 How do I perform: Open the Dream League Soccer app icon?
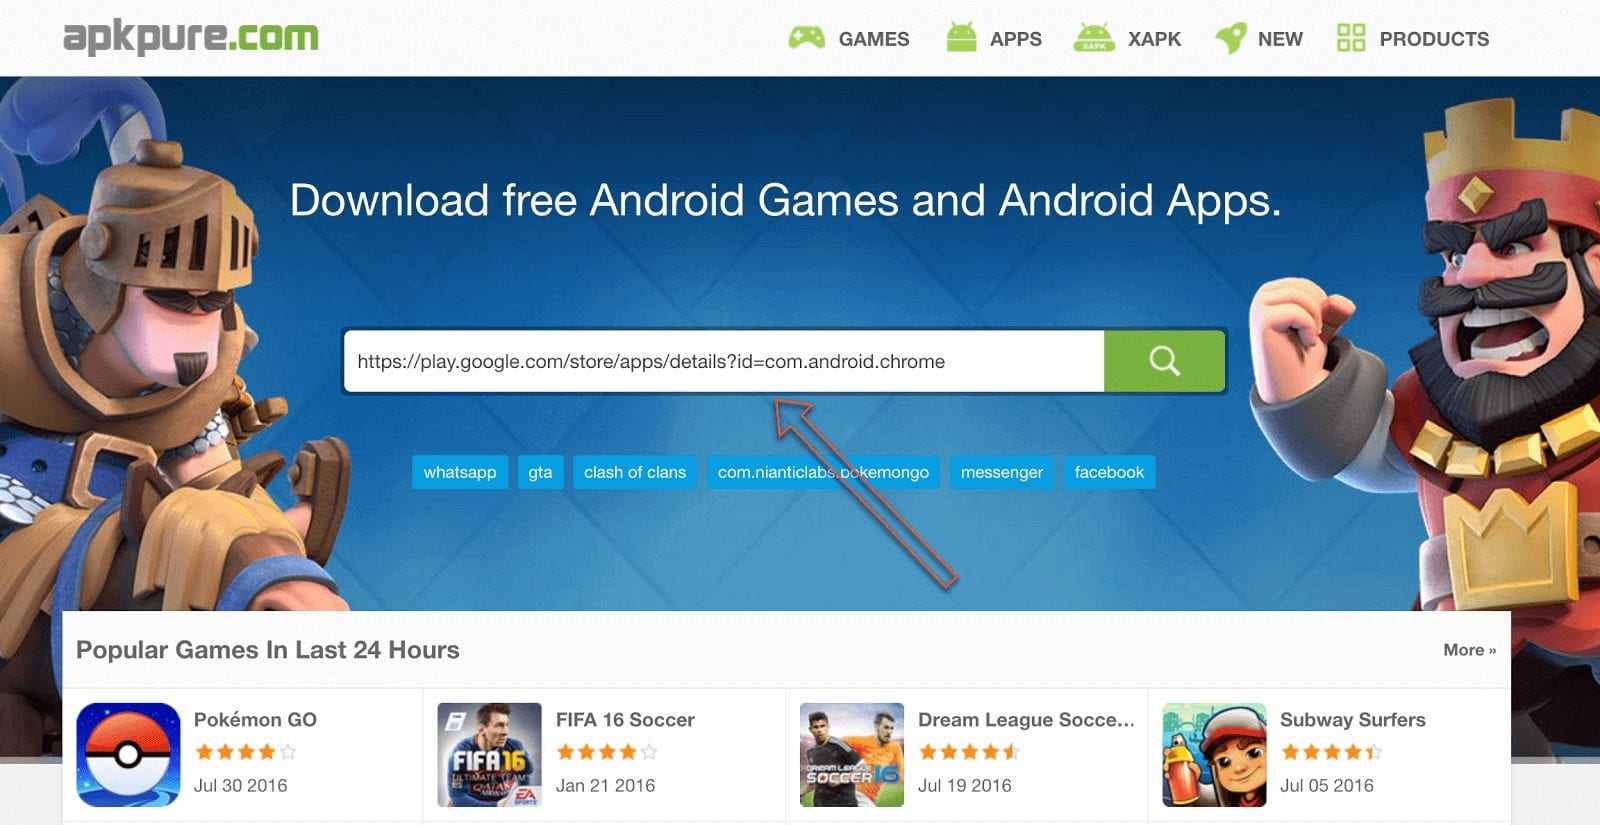click(851, 754)
